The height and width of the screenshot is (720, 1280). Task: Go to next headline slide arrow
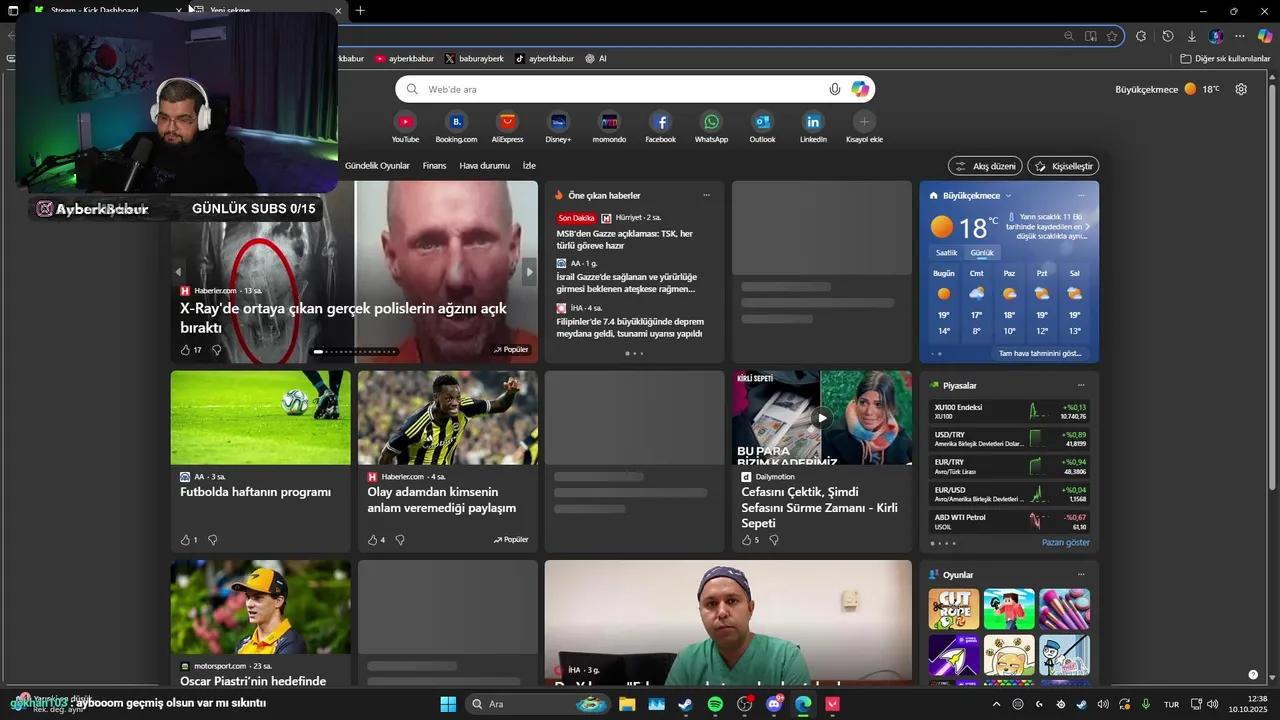coord(529,272)
